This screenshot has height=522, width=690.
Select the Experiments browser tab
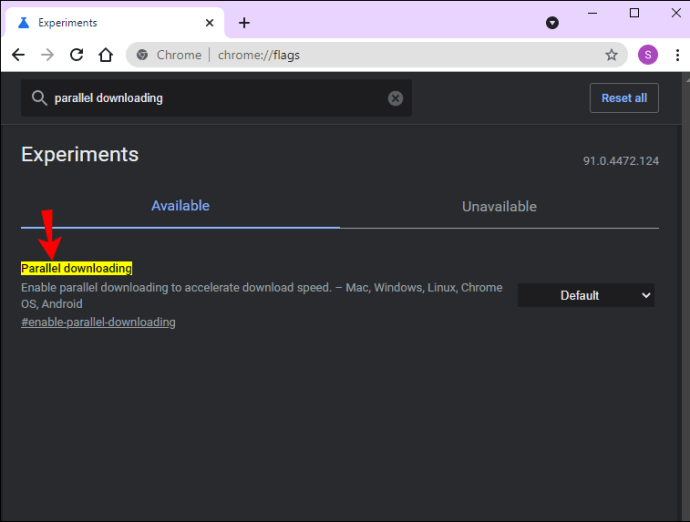(x=114, y=23)
